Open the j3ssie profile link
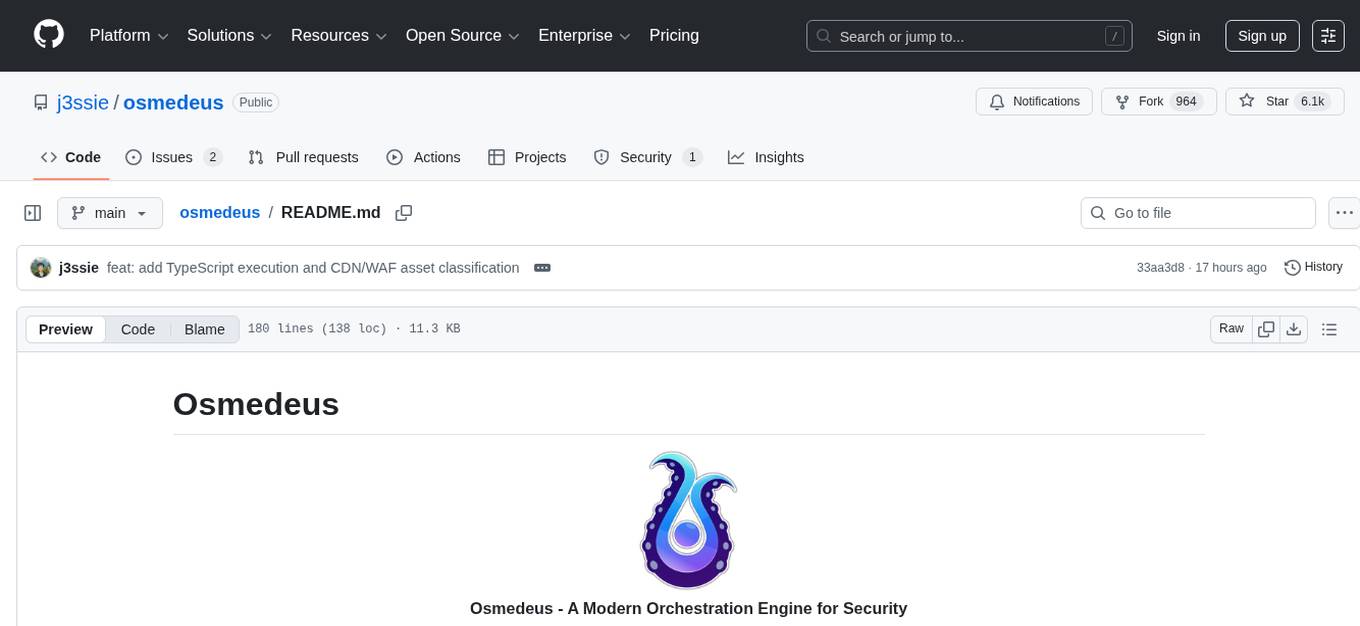This screenshot has height=626, width=1360. click(x=82, y=102)
